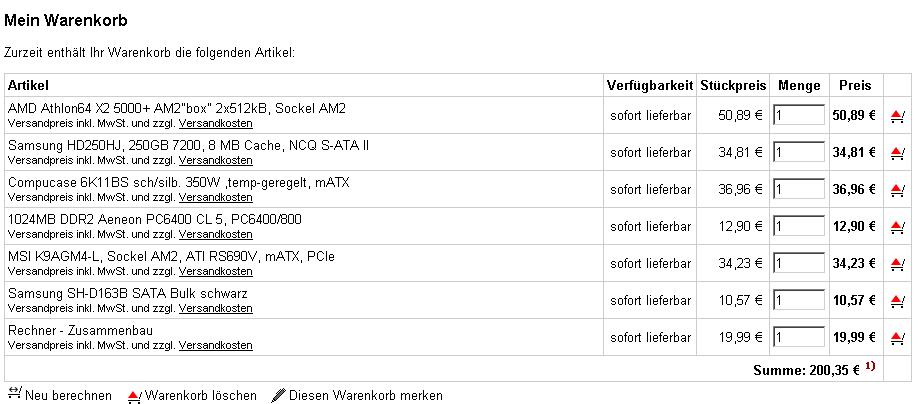
Task: Remove Samsung SH-D163B drive cart icon
Action: (896, 301)
